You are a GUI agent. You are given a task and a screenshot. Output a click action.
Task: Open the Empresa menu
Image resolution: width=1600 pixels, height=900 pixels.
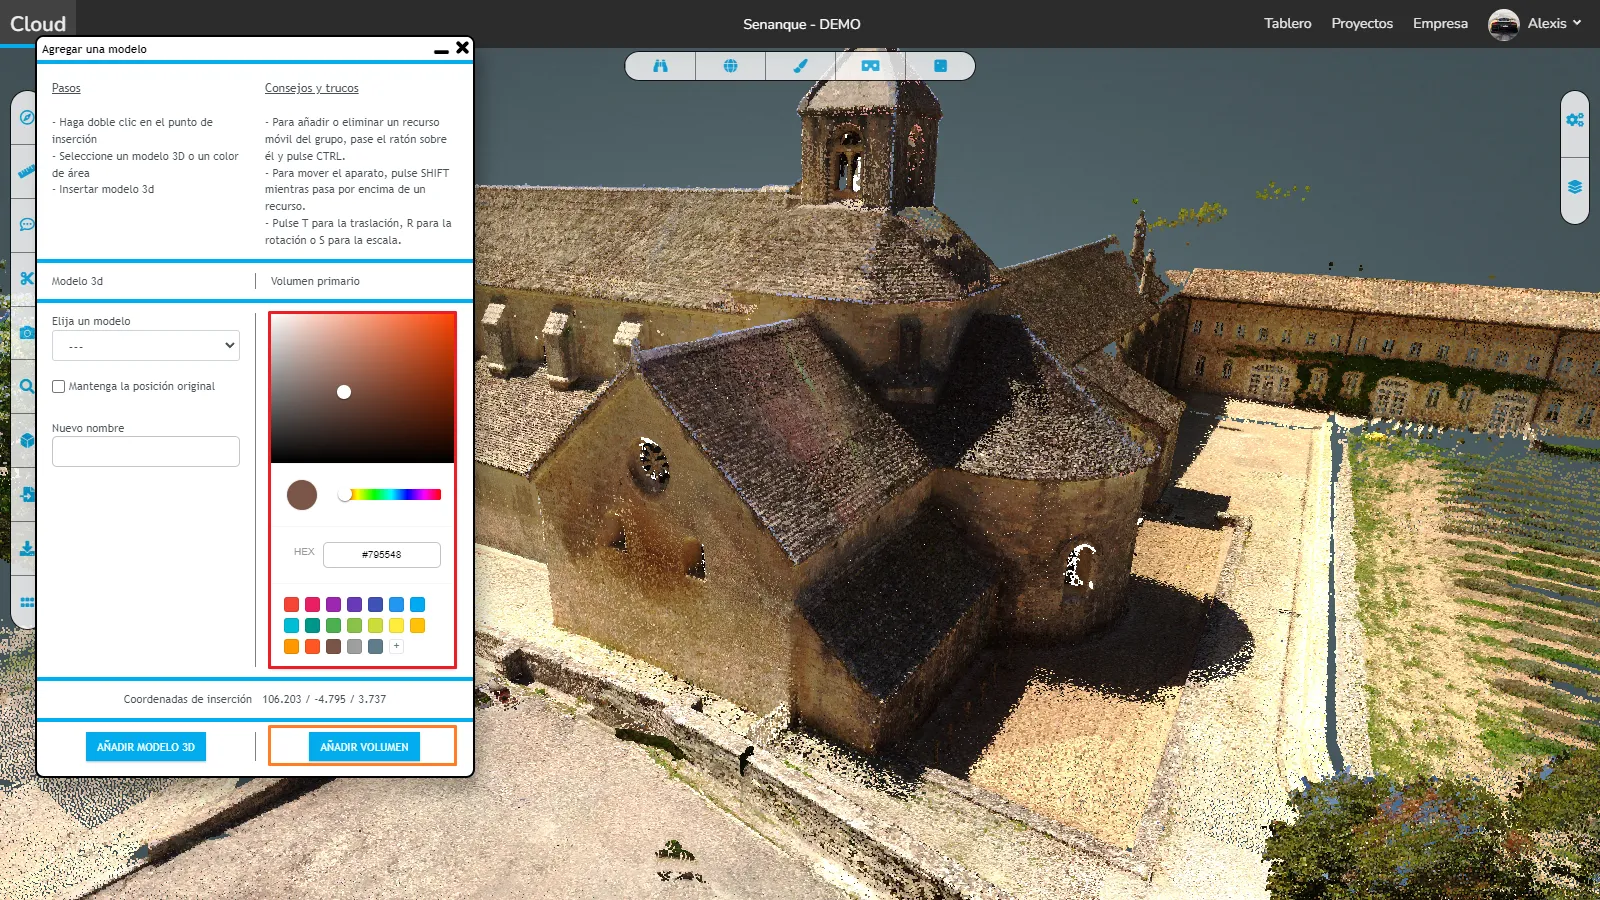(1440, 23)
